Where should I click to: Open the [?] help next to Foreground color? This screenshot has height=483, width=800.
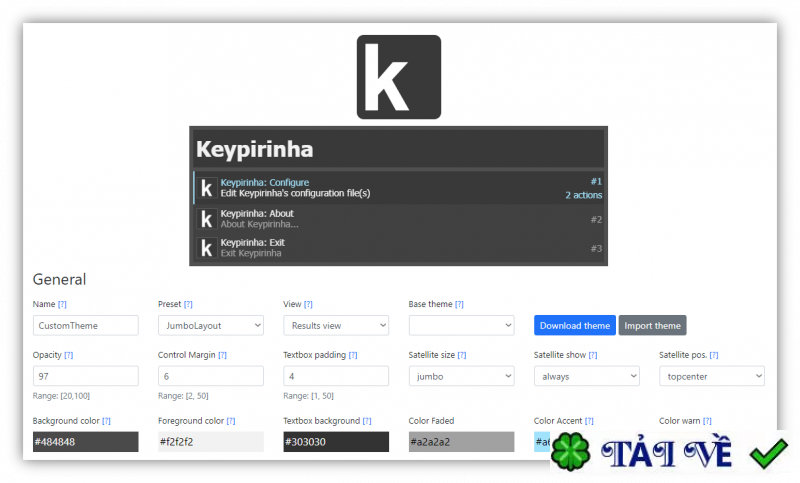(x=231, y=421)
